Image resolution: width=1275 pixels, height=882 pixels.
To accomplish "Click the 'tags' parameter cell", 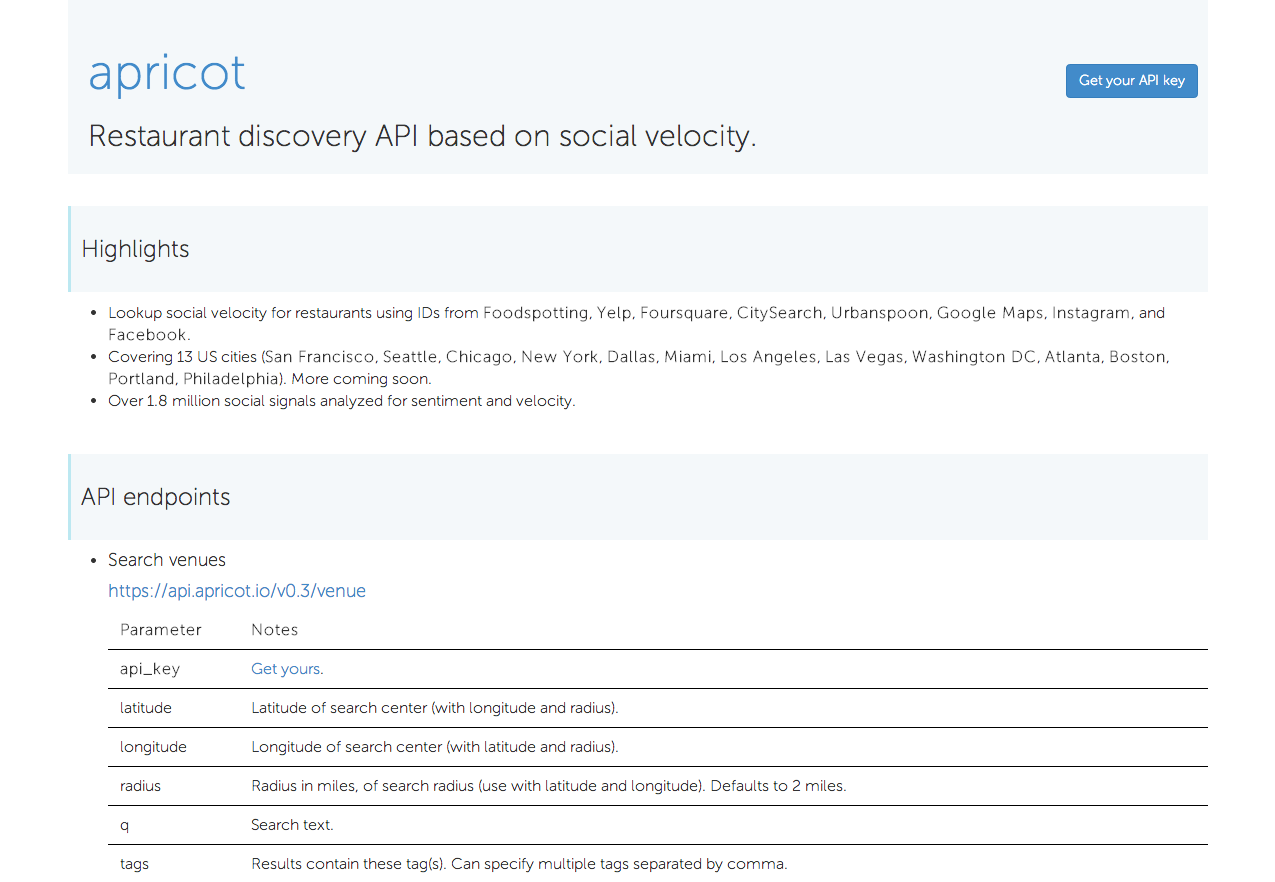I will (134, 864).
